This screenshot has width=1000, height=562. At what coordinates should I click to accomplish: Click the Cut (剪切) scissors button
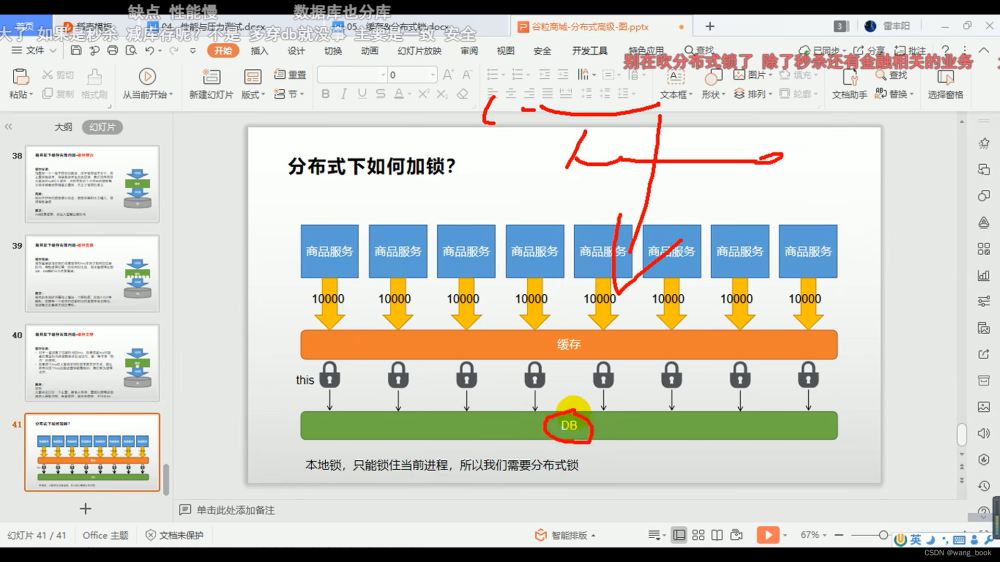click(57, 75)
